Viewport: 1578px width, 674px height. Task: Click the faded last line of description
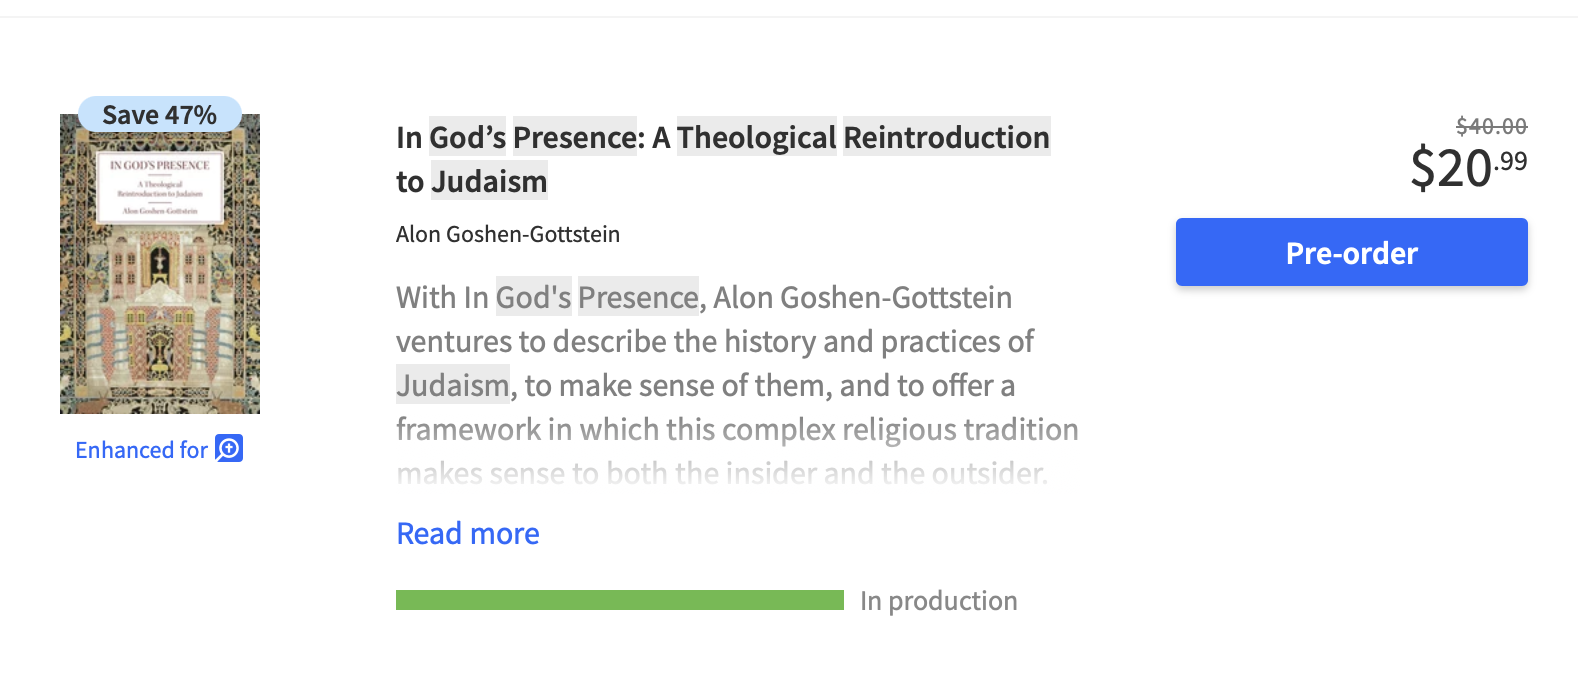click(x=721, y=473)
